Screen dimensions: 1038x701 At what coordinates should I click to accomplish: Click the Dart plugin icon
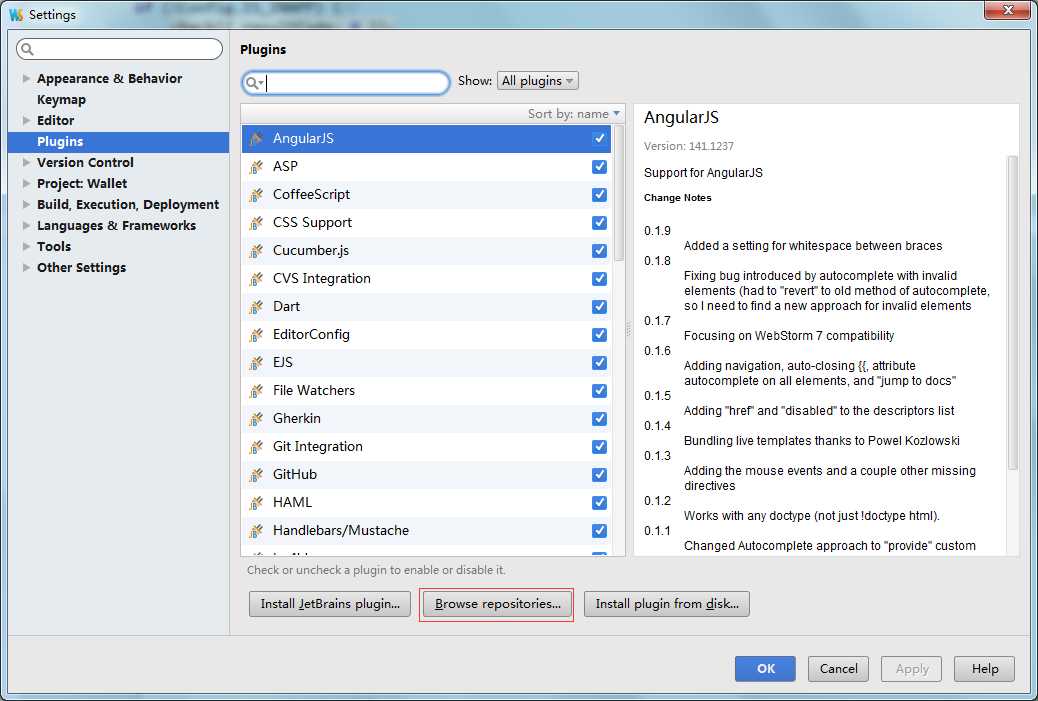pyautogui.click(x=256, y=306)
